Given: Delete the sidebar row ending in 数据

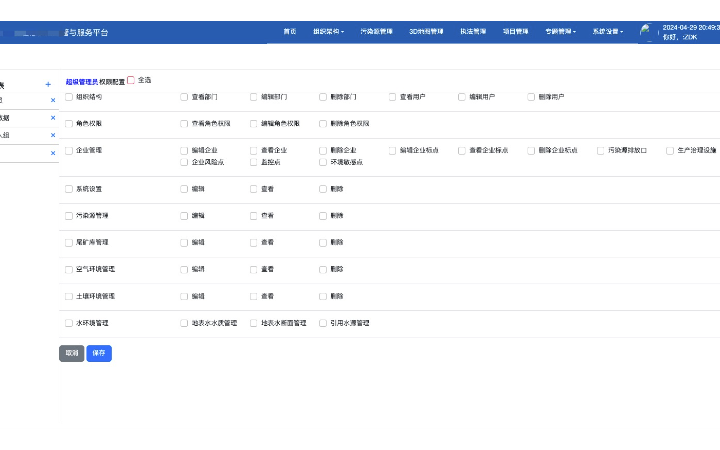Looking at the screenshot, I should (53, 118).
